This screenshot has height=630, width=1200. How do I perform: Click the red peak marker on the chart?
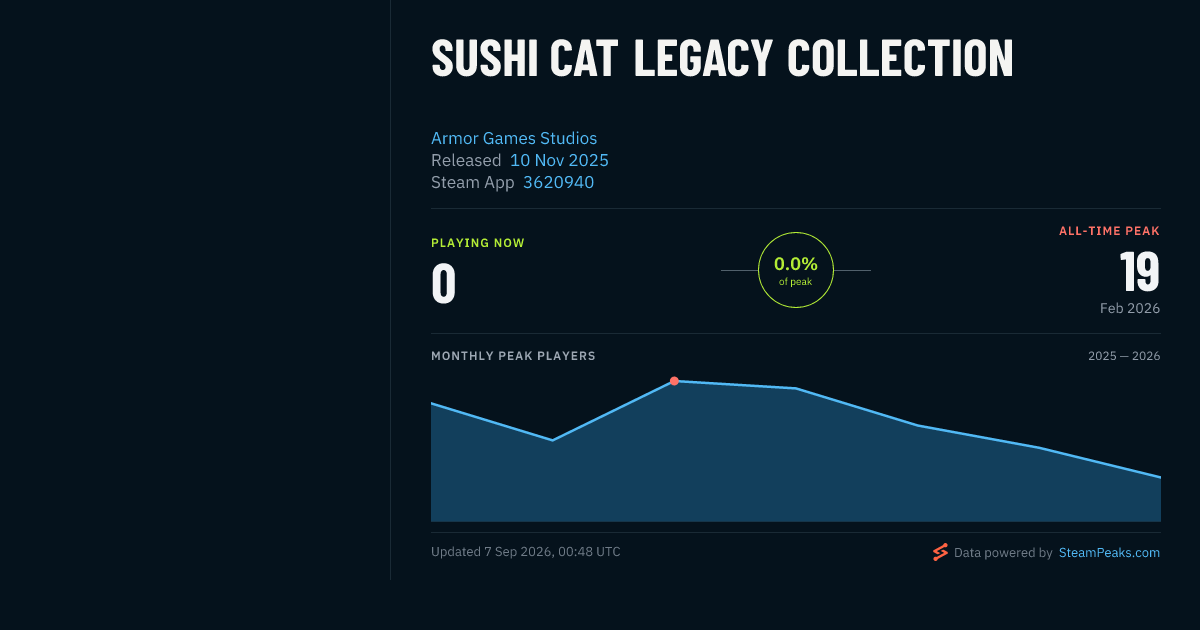(674, 381)
